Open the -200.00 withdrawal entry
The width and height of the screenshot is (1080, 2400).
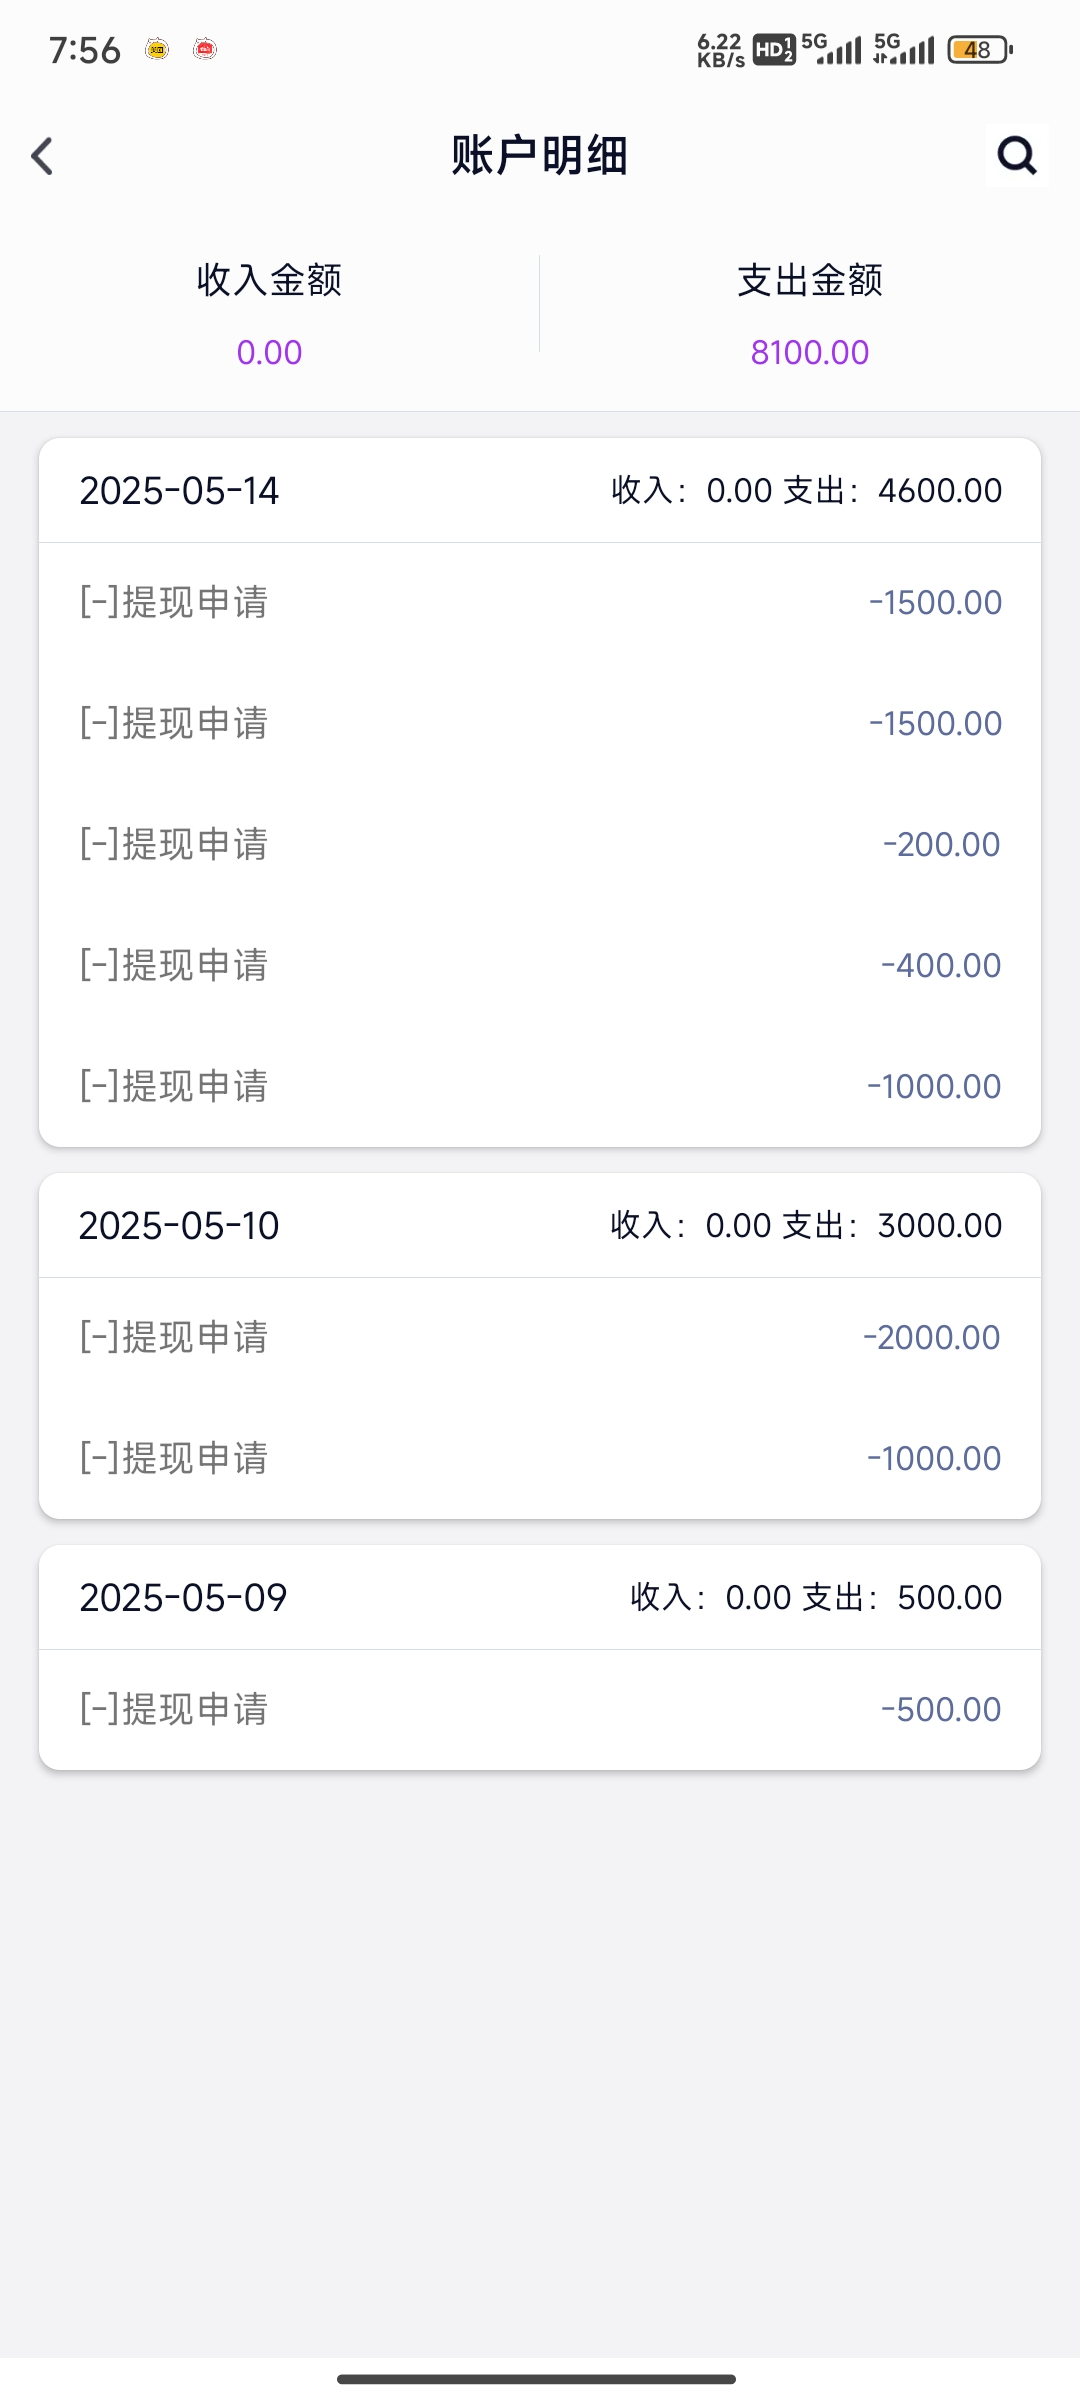coord(540,845)
